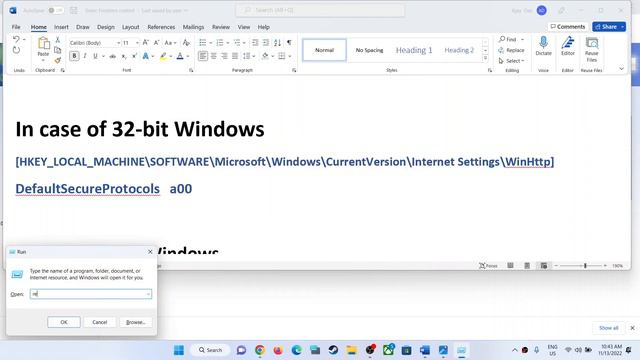Open Paragraph dialog launcher
Screen dimensions: 640x360
pos(294,71)
